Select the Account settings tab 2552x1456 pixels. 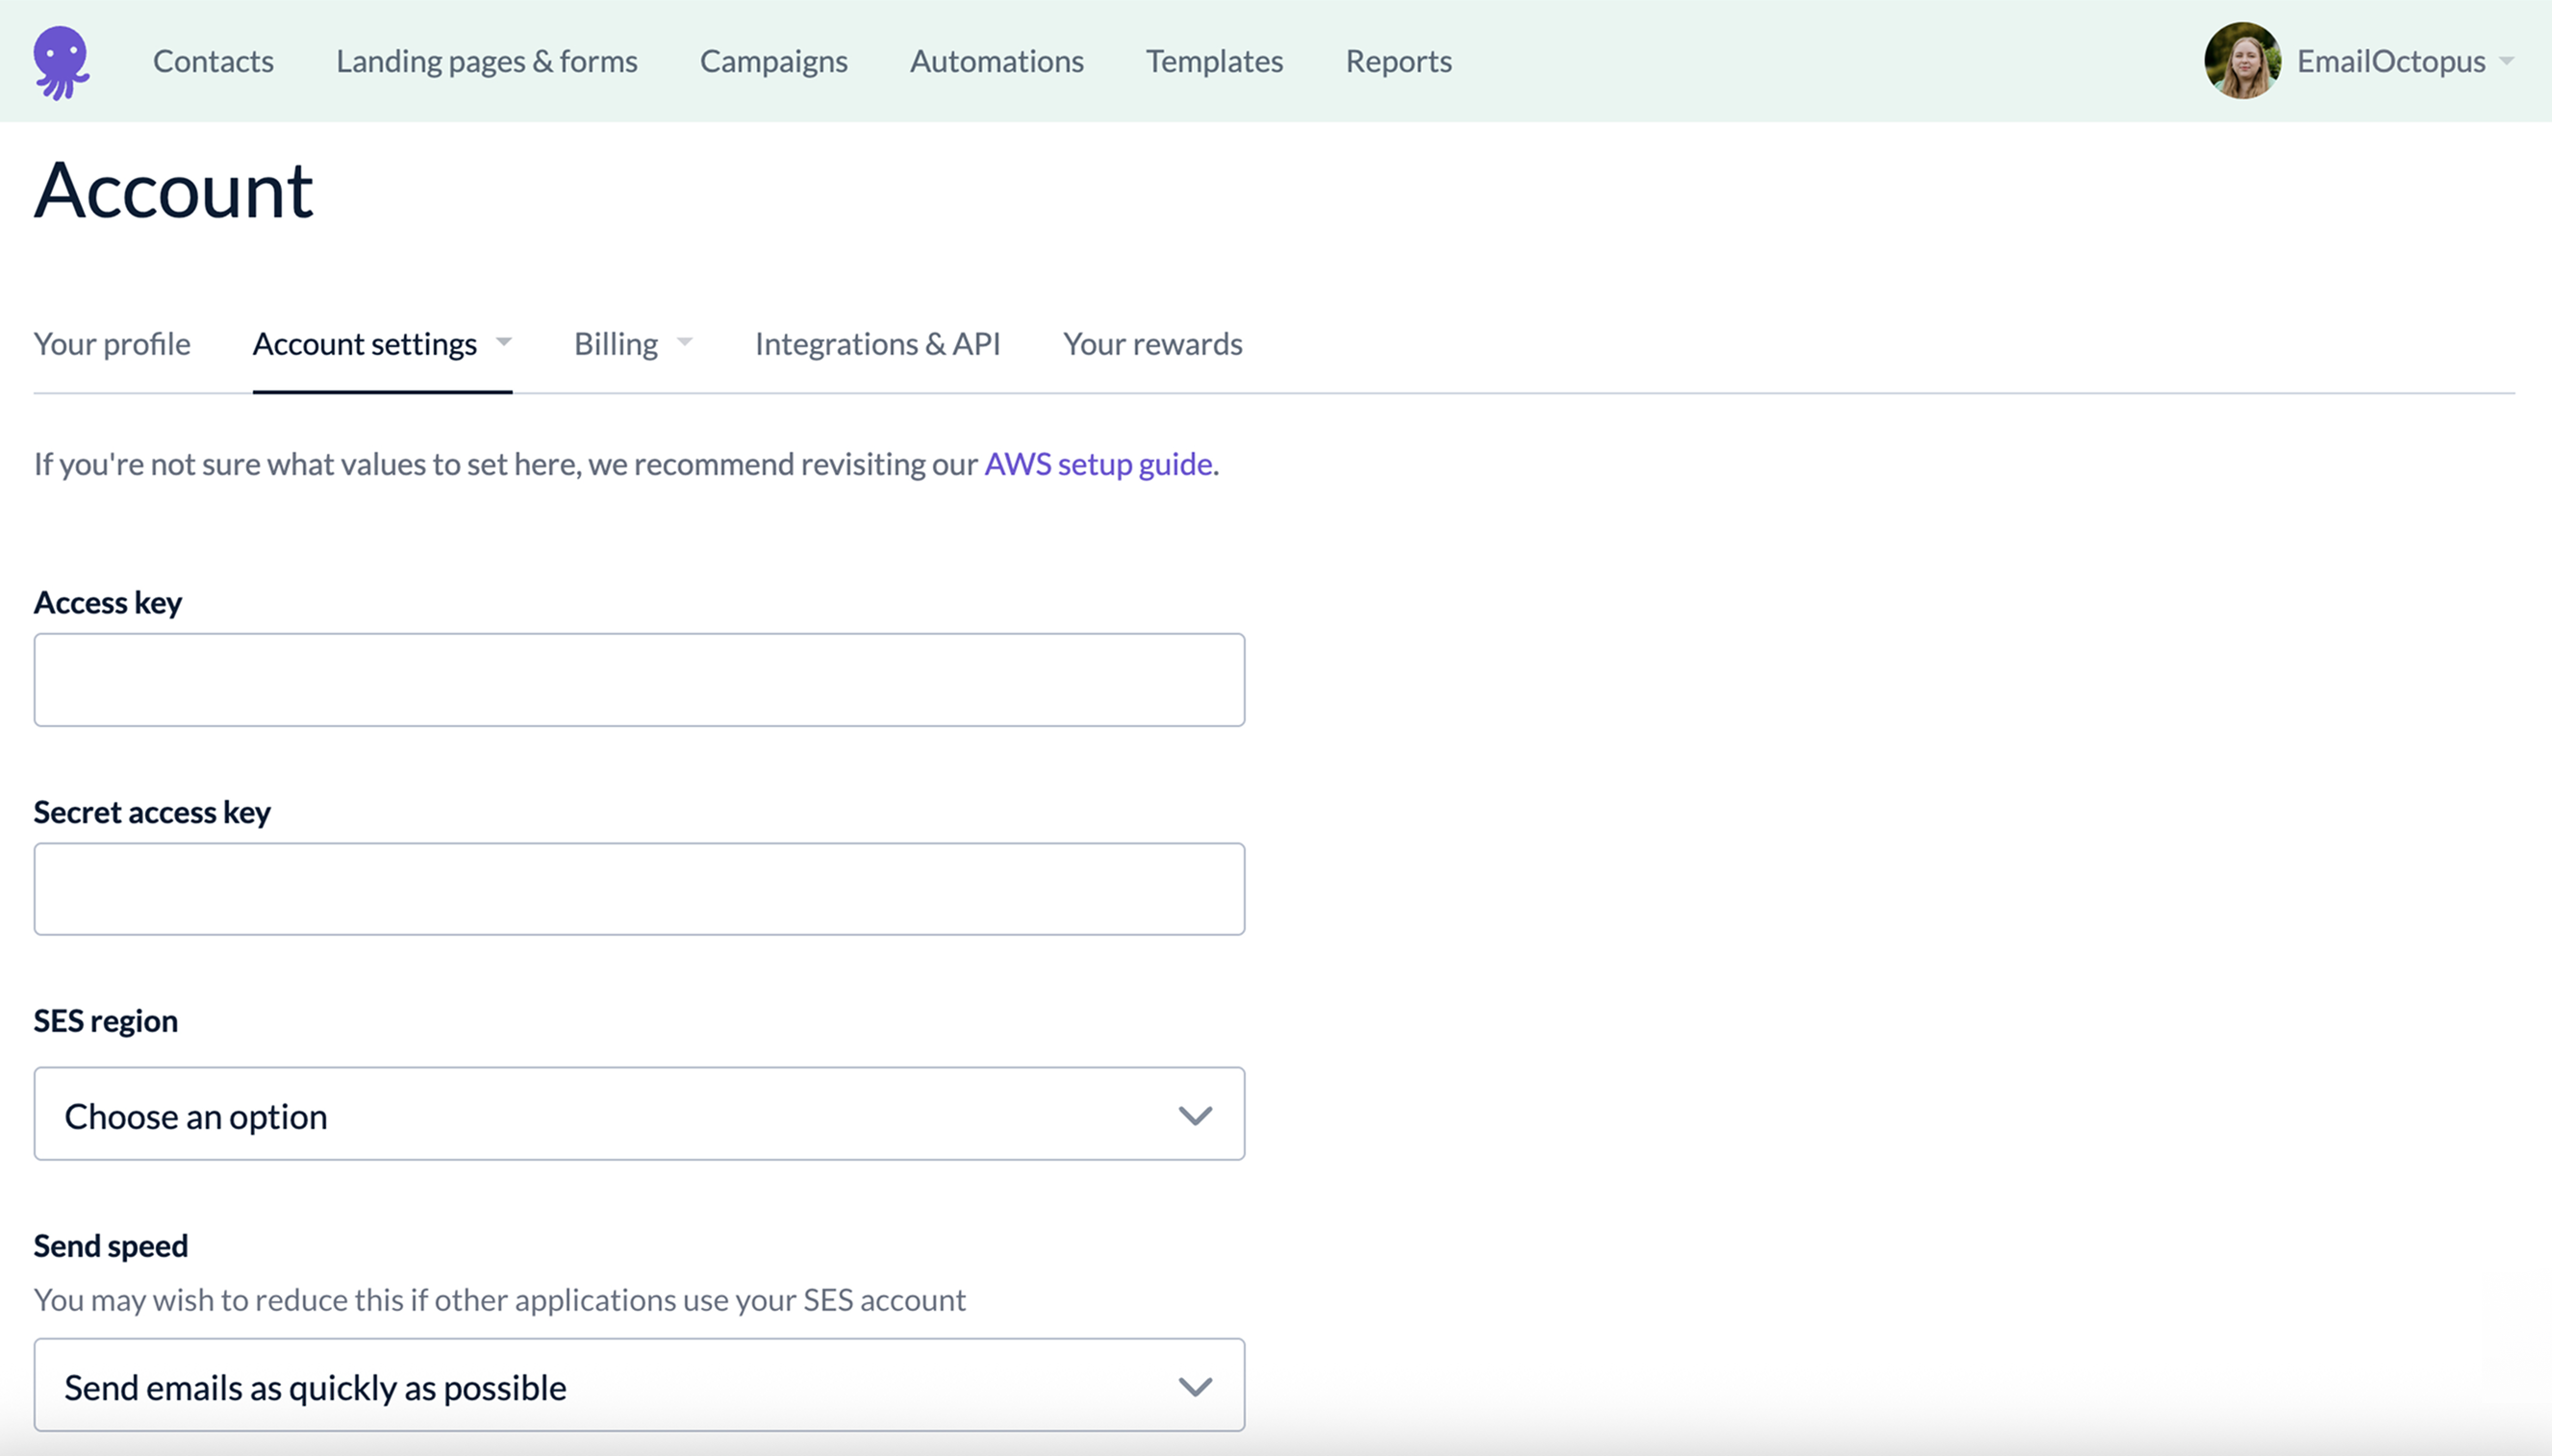pyautogui.click(x=365, y=343)
